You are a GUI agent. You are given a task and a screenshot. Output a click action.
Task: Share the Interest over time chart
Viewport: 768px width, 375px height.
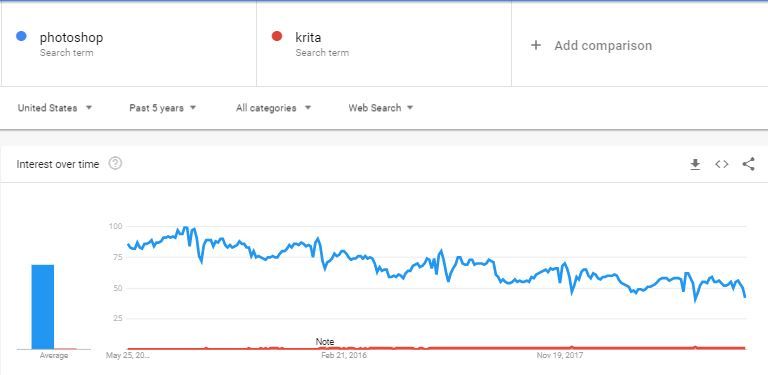(x=748, y=164)
